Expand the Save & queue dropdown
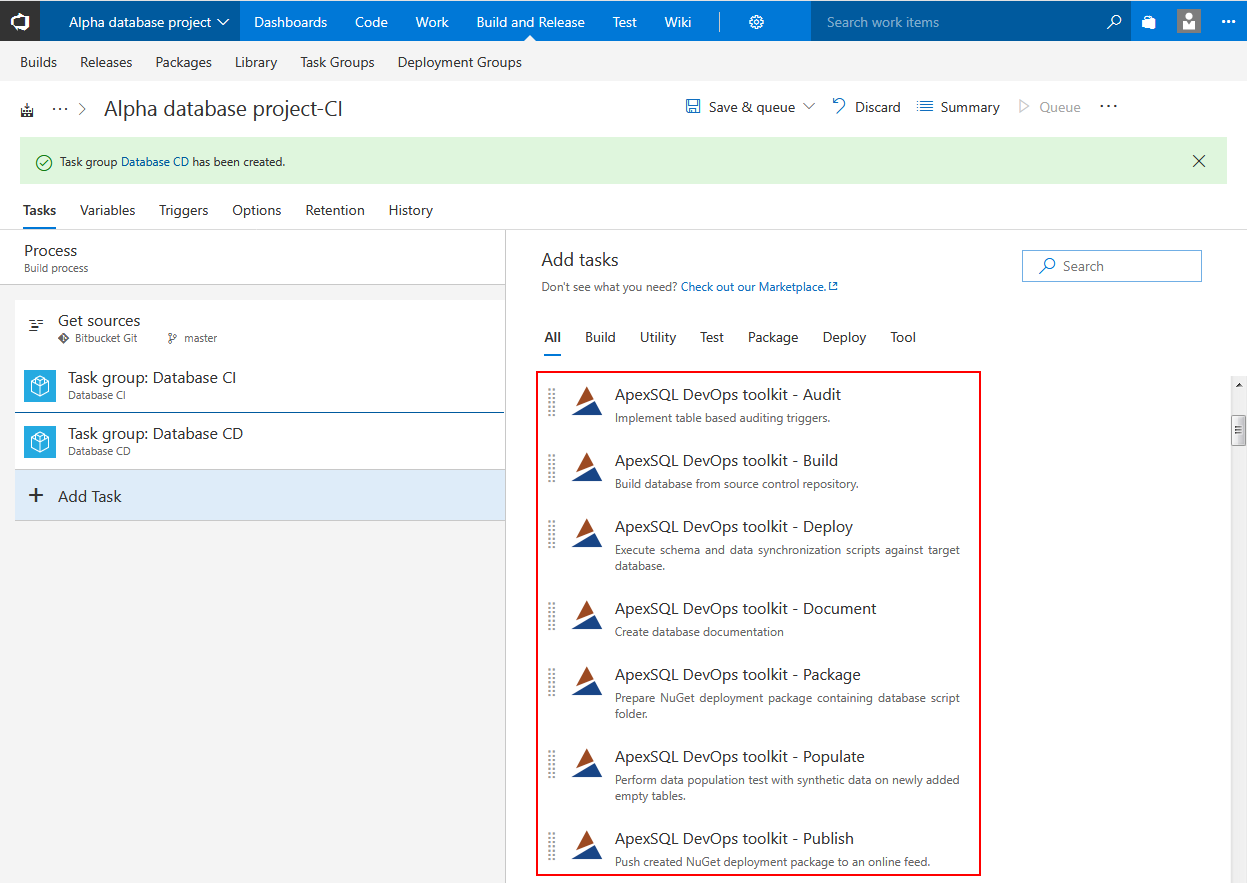Viewport: 1247px width, 883px height. click(809, 107)
